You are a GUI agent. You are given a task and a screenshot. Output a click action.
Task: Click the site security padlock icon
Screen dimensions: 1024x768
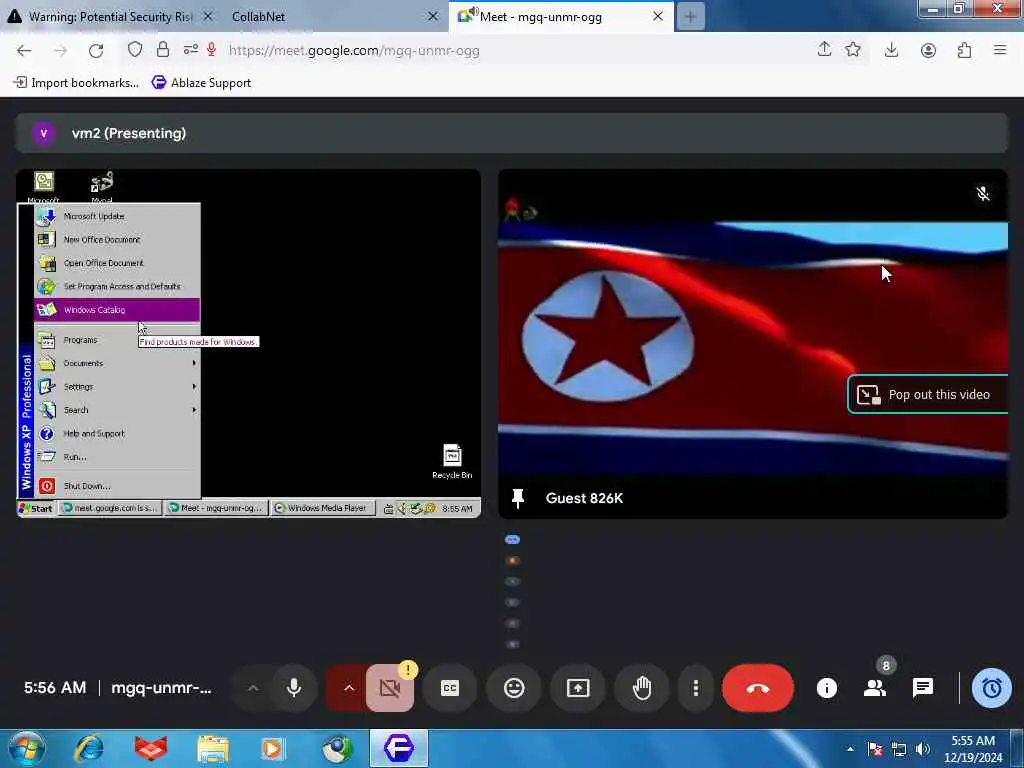click(x=163, y=50)
